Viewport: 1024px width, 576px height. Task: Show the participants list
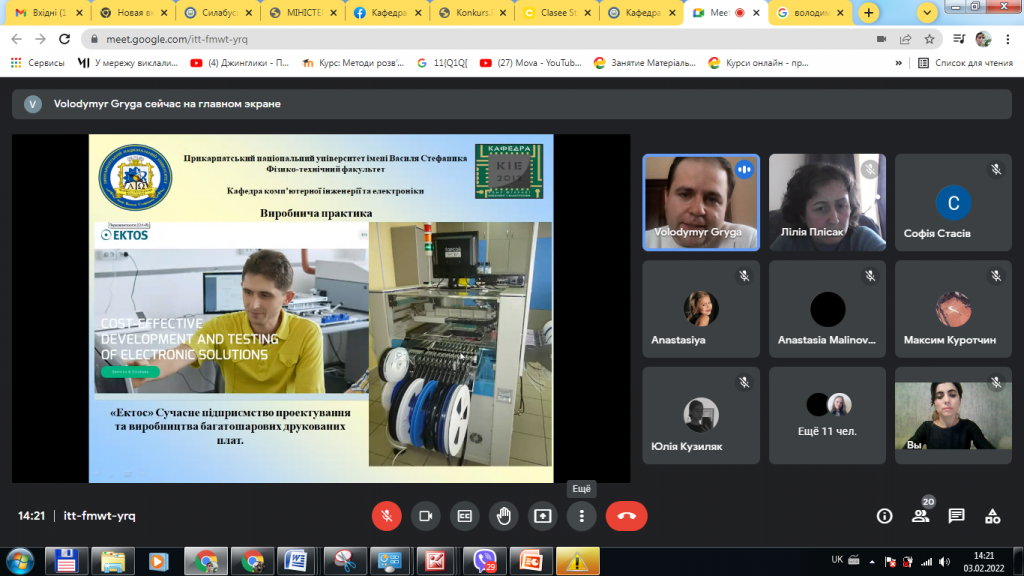(921, 516)
